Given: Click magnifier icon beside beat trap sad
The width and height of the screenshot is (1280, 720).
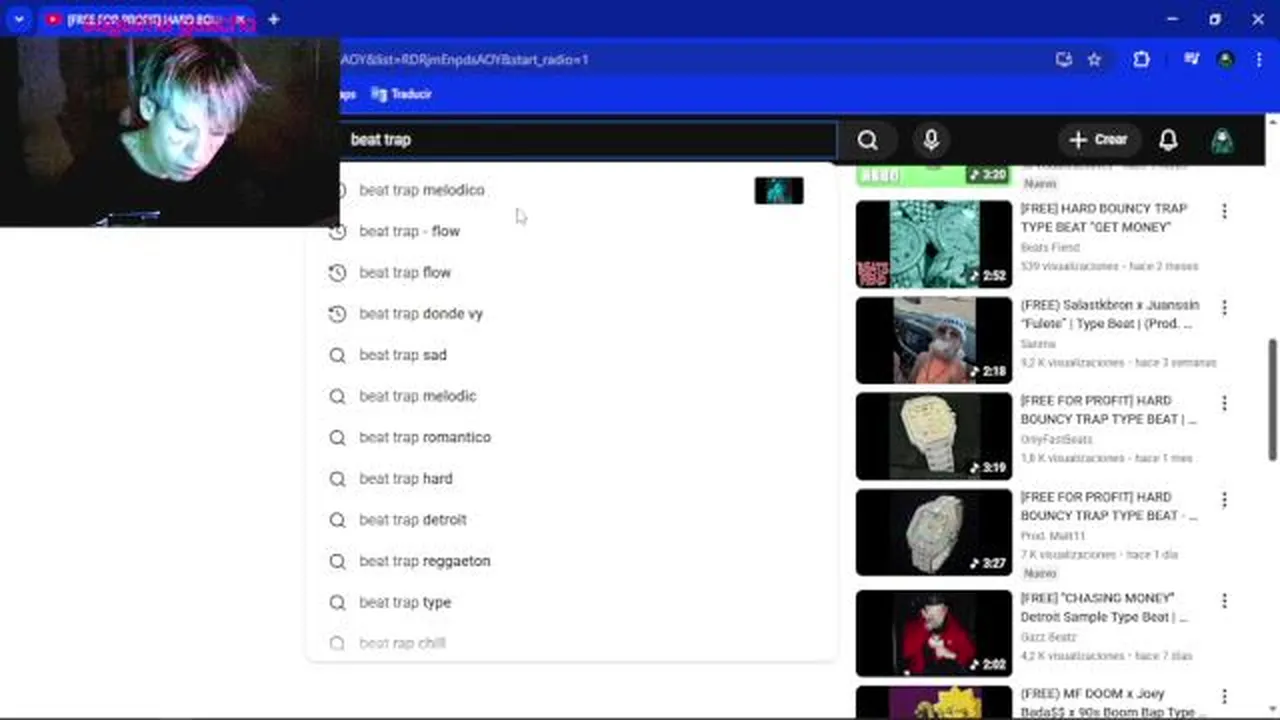Looking at the screenshot, I should pyautogui.click(x=337, y=355).
